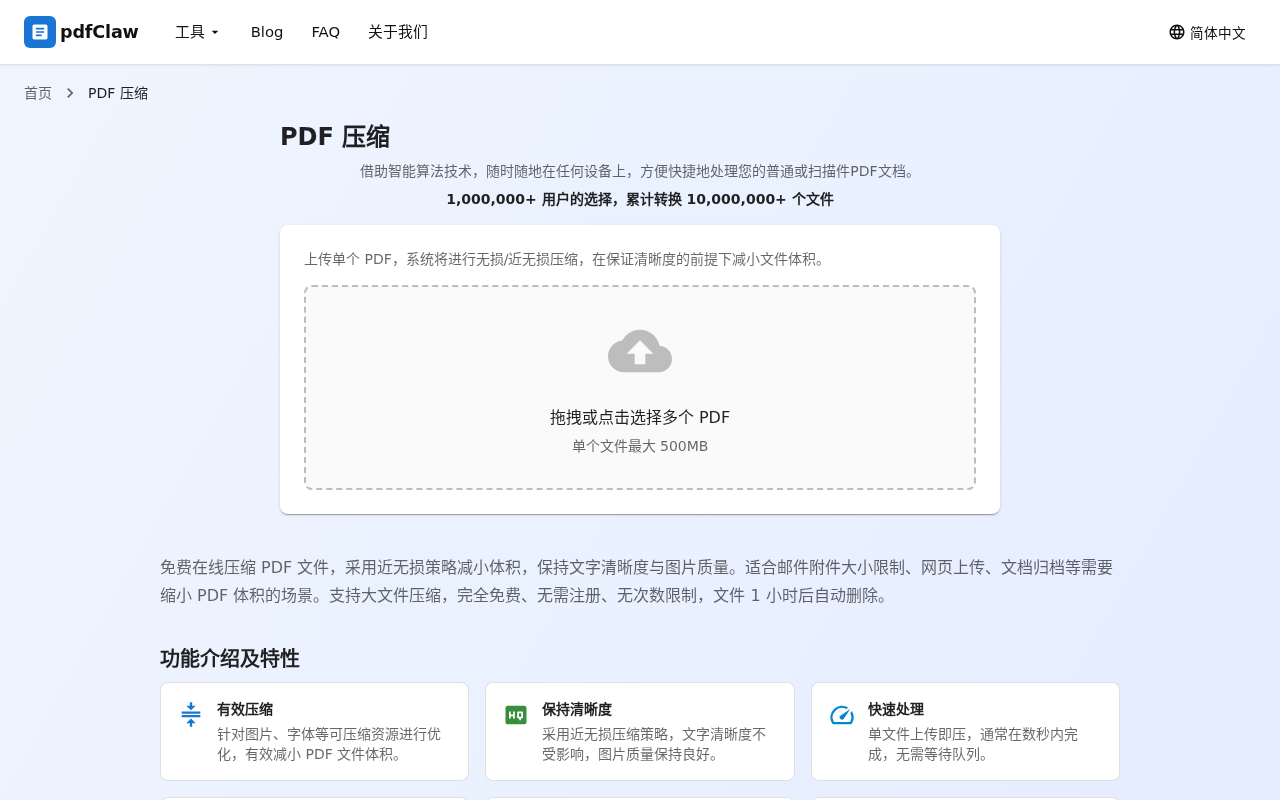Click the 单个文件最大 500MB hint text
The image size is (1280, 800).
(x=640, y=446)
